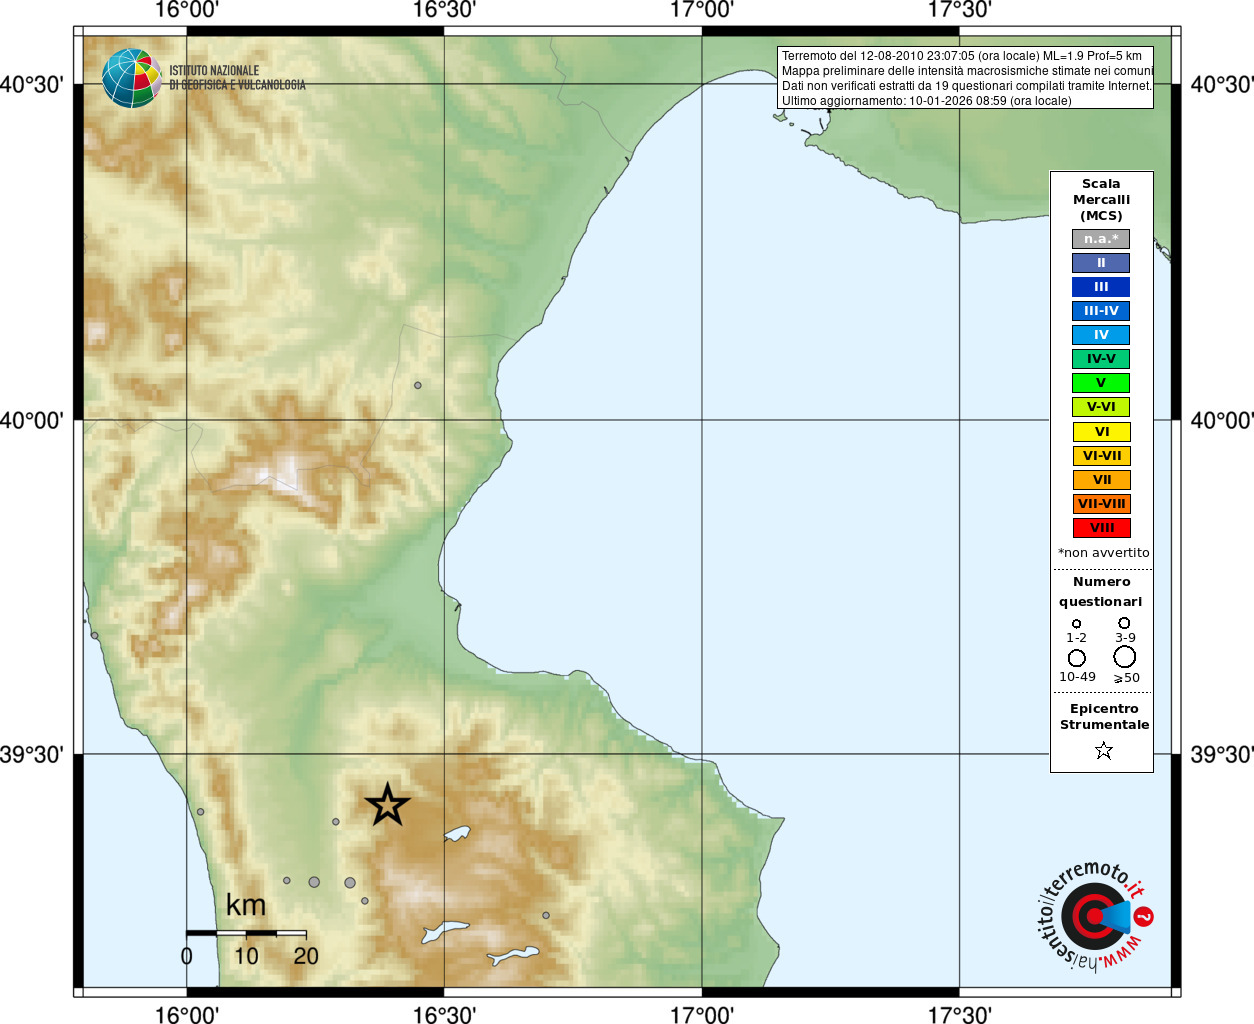Select the VII-VIII intensity swatch
Viewport: 1254px width, 1024px height.
click(x=1101, y=504)
